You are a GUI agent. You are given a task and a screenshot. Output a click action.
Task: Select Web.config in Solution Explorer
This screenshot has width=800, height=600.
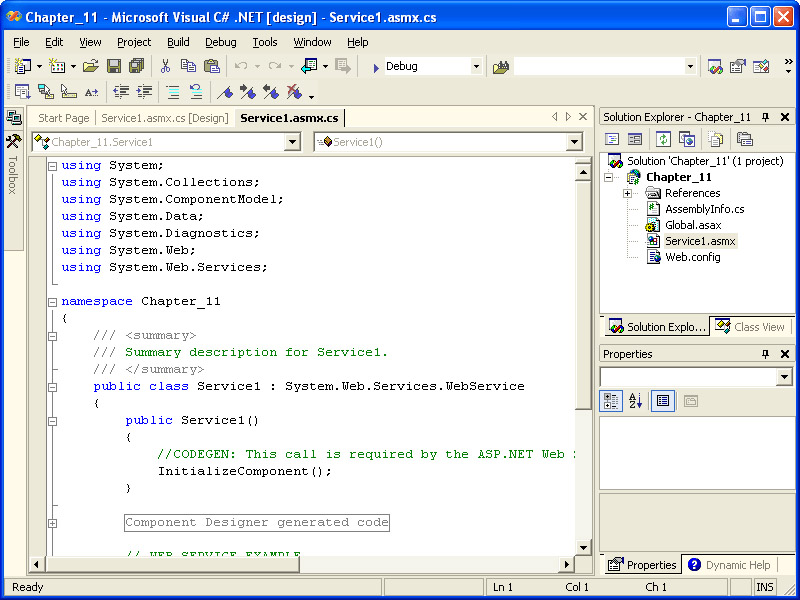click(692, 257)
